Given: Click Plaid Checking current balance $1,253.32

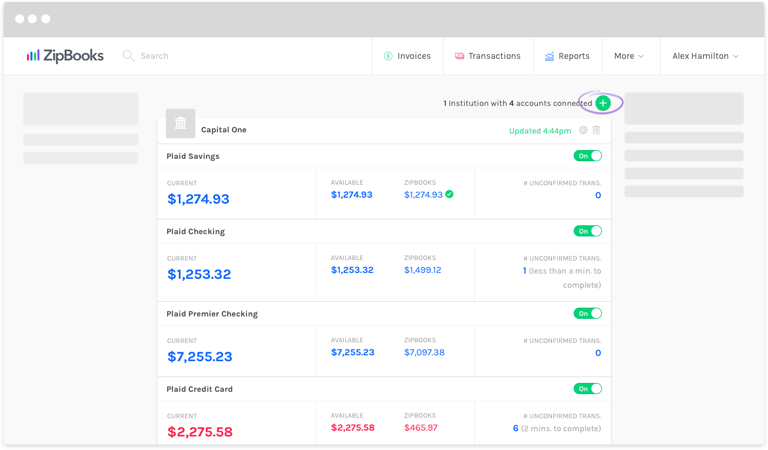Looking at the screenshot, I should pyautogui.click(x=199, y=274).
